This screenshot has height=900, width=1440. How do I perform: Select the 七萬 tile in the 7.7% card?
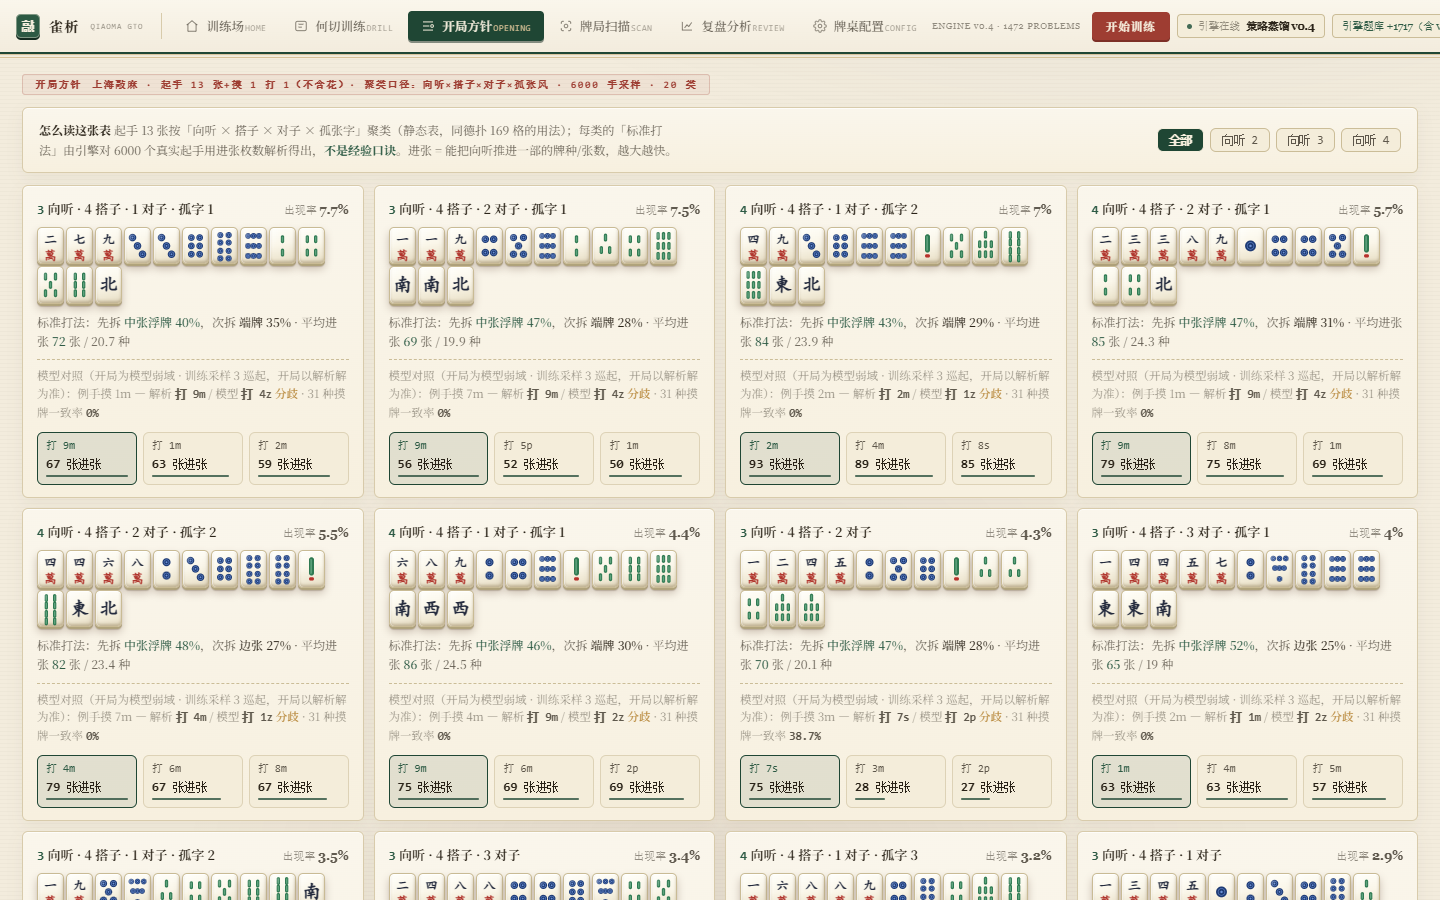click(x=79, y=246)
